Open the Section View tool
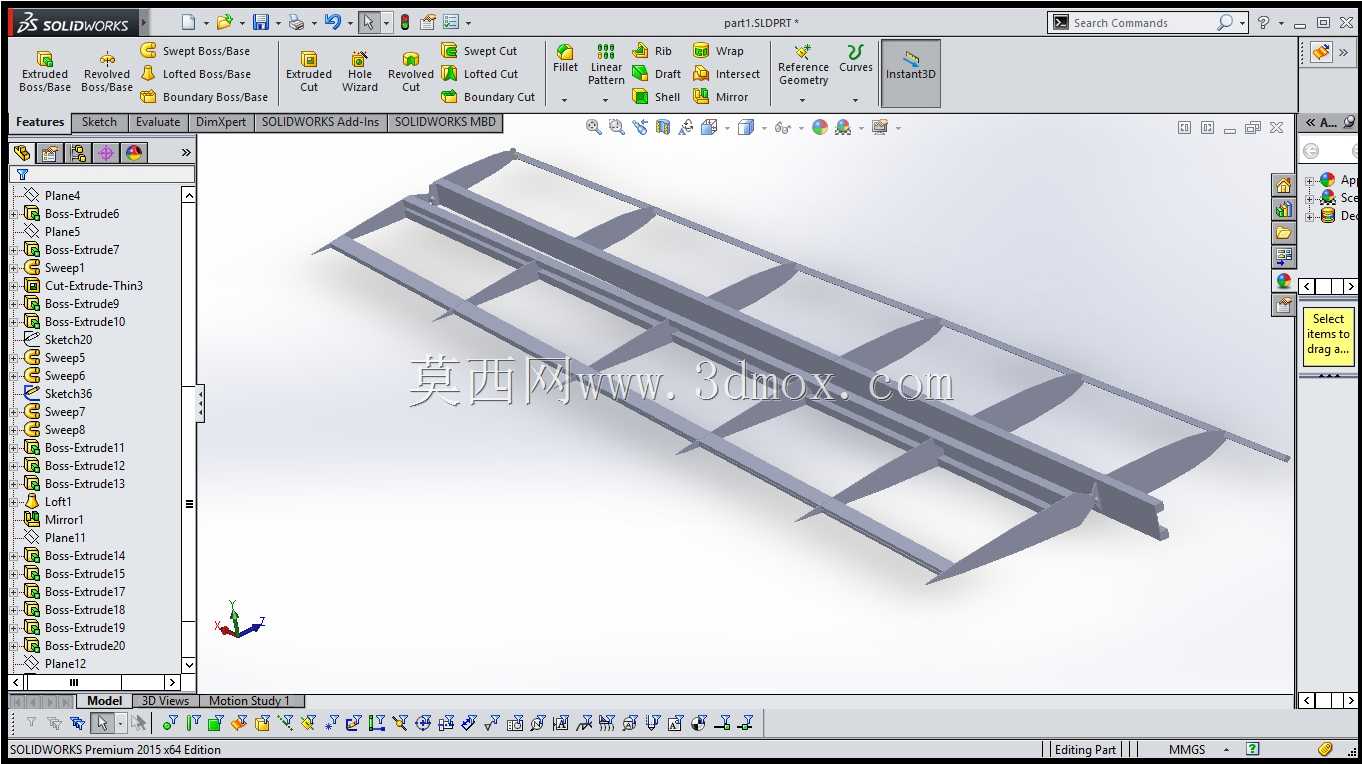Viewport: 1362px width, 764px height. 662,127
